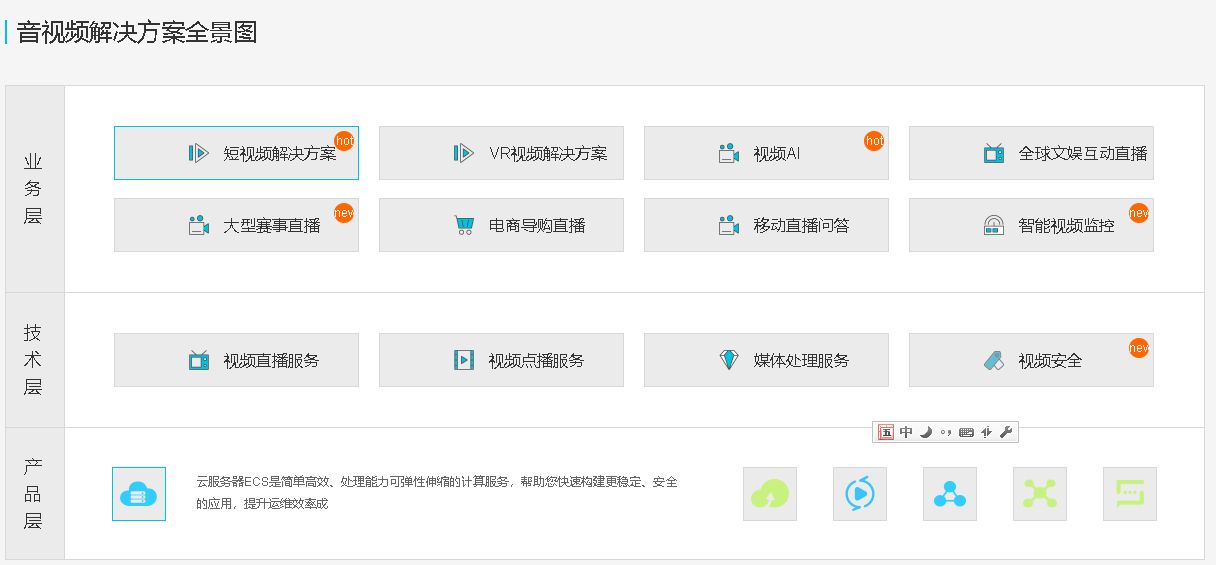Click the camera icon beside 视频AI
This screenshot has height=565, width=1216.
pos(729,154)
